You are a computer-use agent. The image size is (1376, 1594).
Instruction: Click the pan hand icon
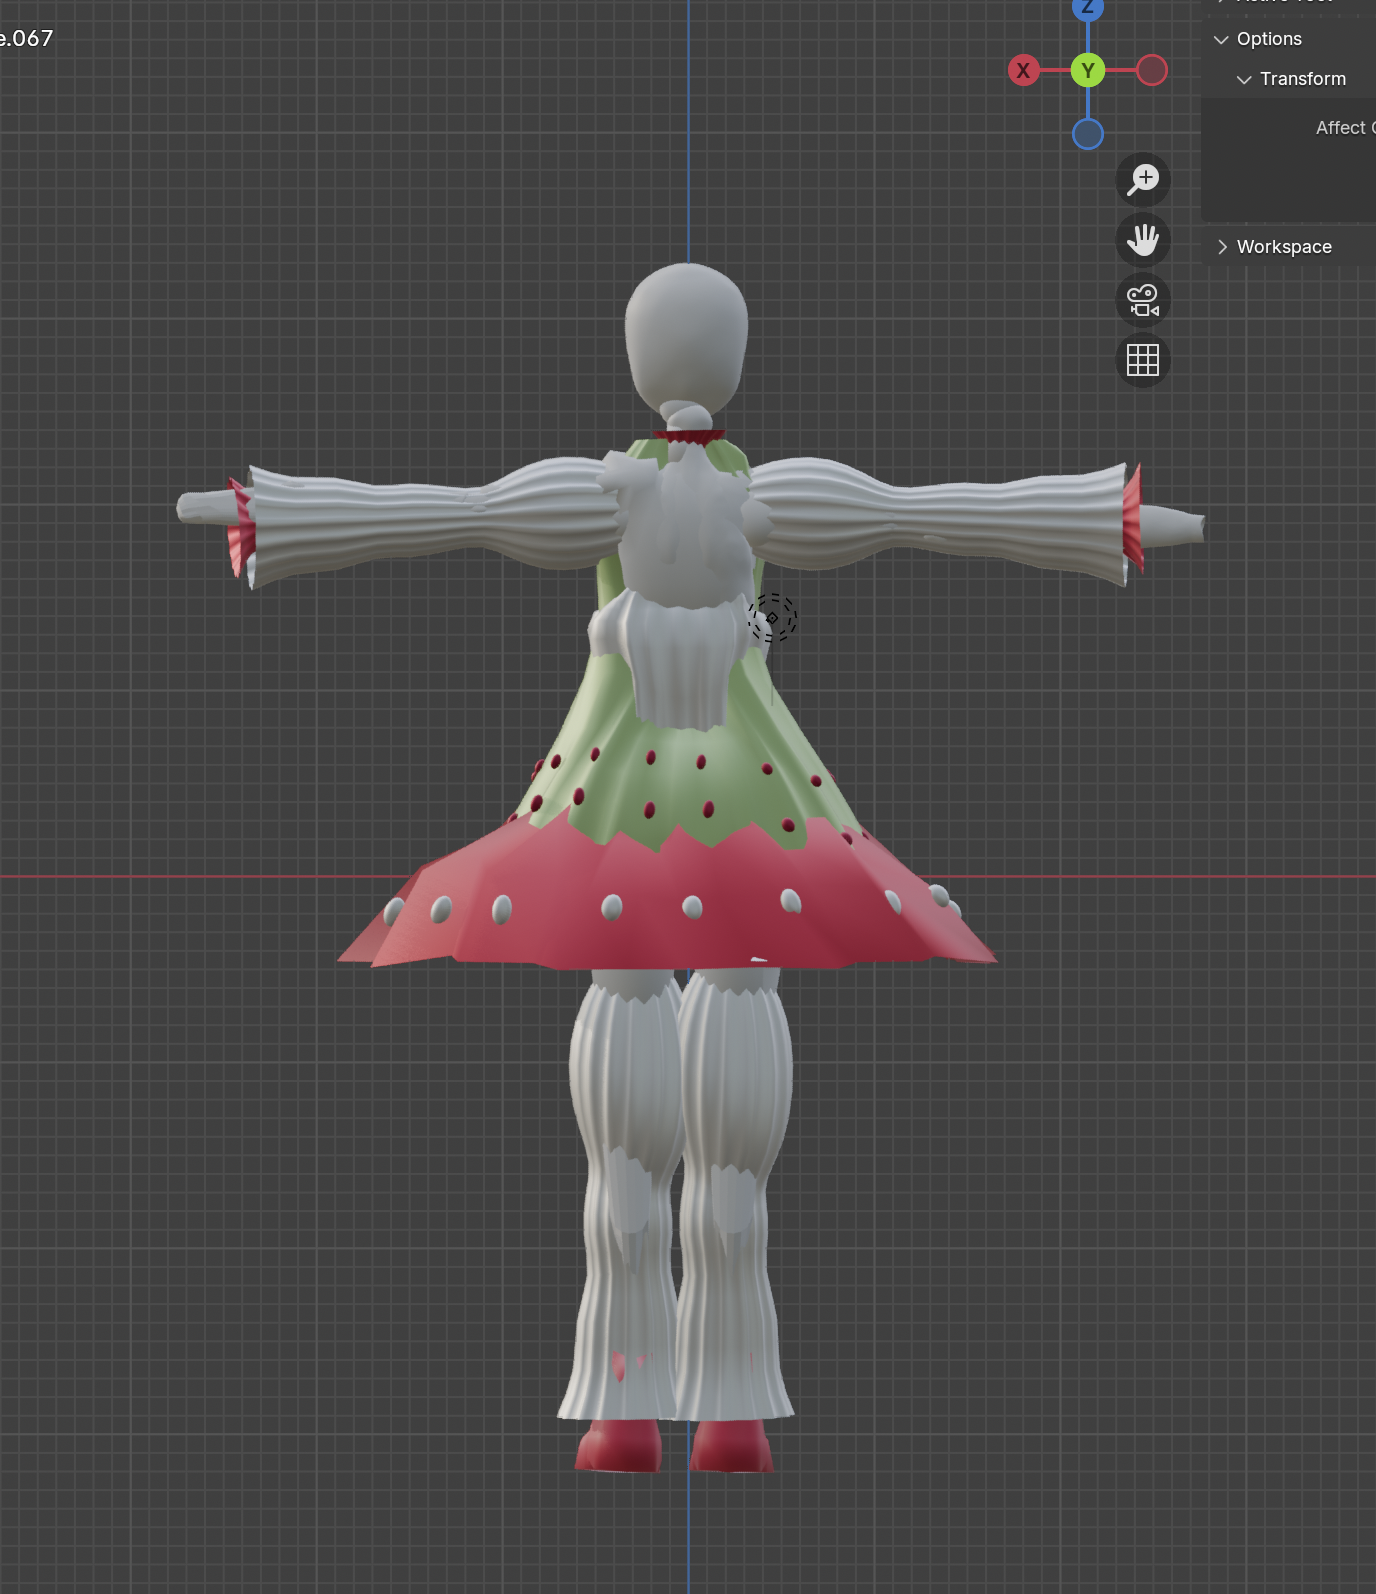(x=1142, y=240)
